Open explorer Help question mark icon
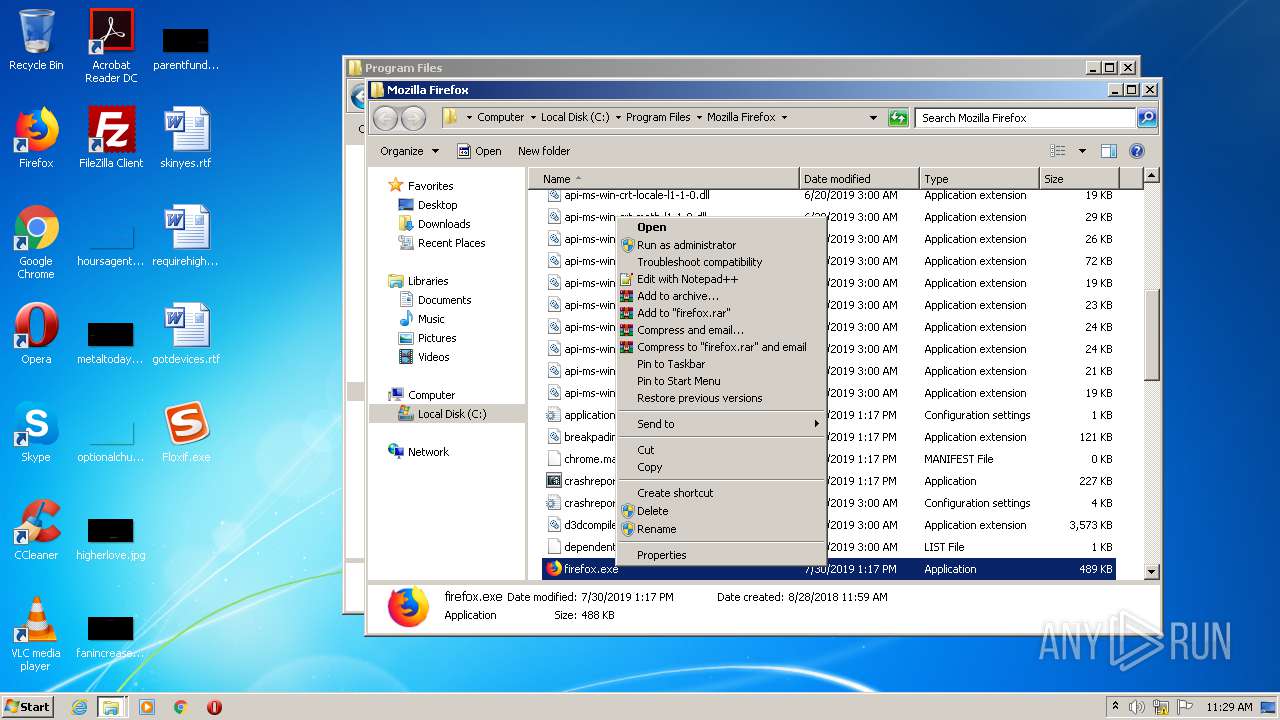Screen dimensions: 1280x720 click(x=1137, y=151)
